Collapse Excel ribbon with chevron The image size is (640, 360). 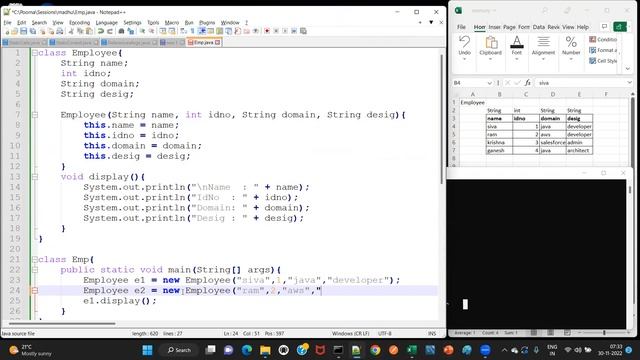tap(628, 69)
